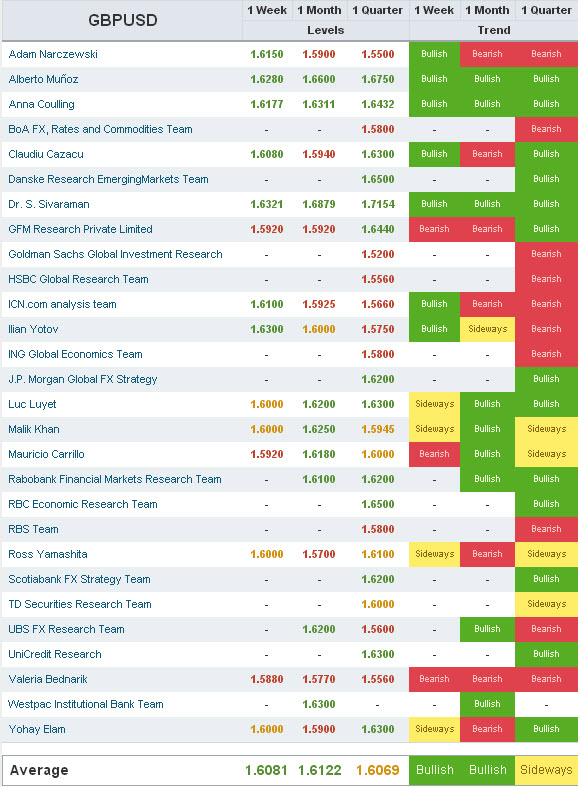Viewport: 578px width, 787px height.
Task: Select the Claudiu Cazacu link
Action: pyautogui.click(x=46, y=155)
